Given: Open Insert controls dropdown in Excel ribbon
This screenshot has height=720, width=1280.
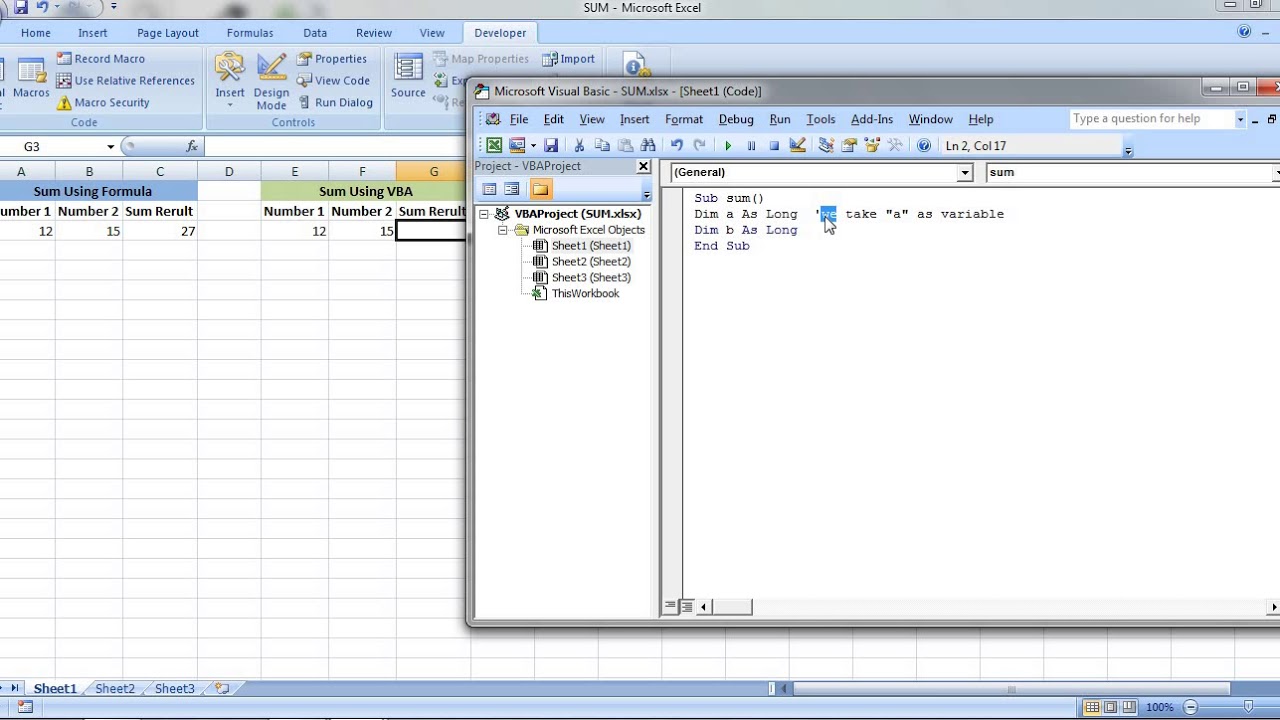Looking at the screenshot, I should (230, 82).
